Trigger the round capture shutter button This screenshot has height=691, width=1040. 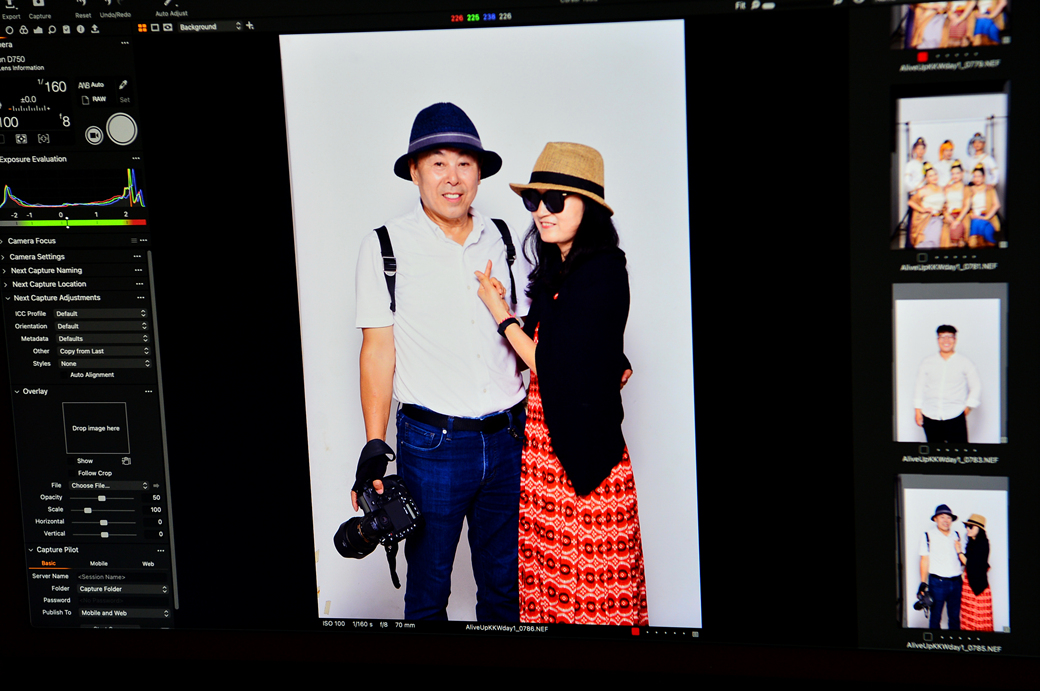tap(122, 129)
